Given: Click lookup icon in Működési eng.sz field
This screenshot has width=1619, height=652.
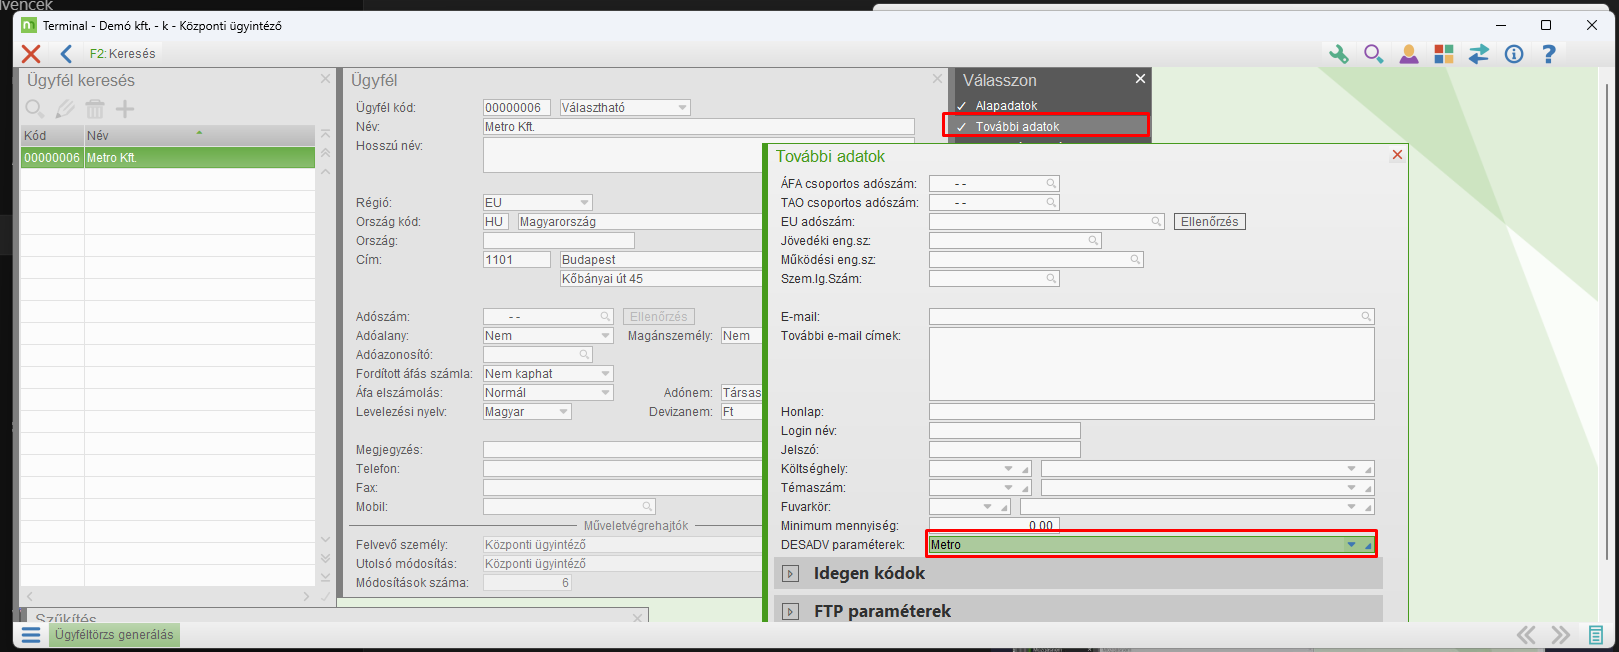Looking at the screenshot, I should click(1135, 260).
